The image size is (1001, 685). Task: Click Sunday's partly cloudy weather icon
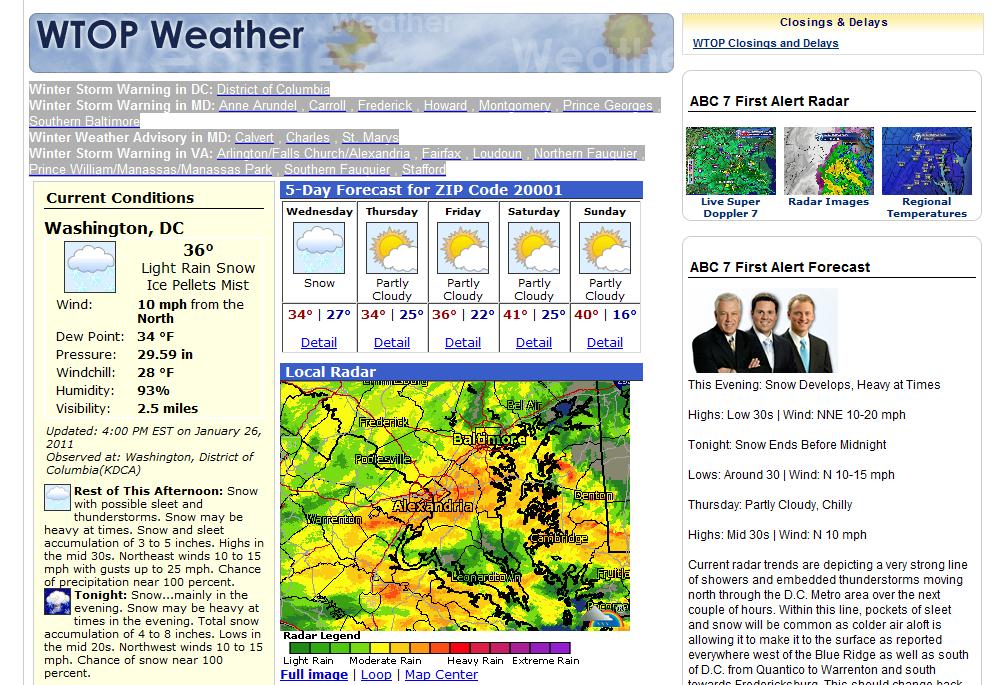click(604, 248)
